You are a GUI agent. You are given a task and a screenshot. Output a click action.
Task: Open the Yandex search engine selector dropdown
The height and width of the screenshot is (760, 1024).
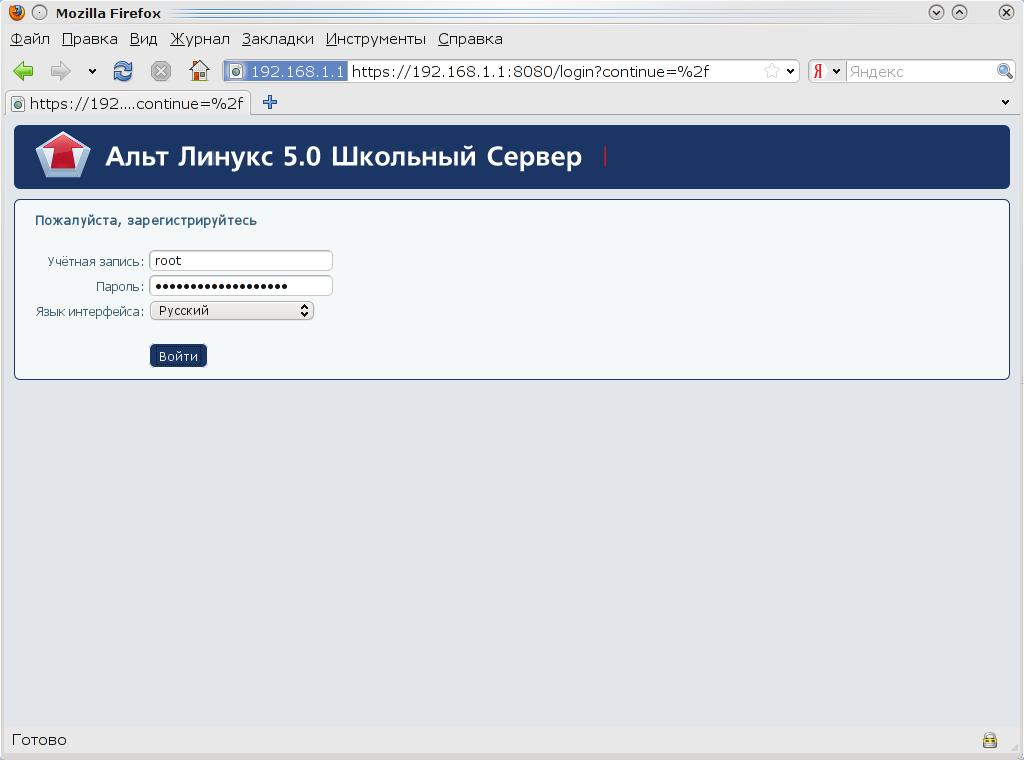coord(827,71)
